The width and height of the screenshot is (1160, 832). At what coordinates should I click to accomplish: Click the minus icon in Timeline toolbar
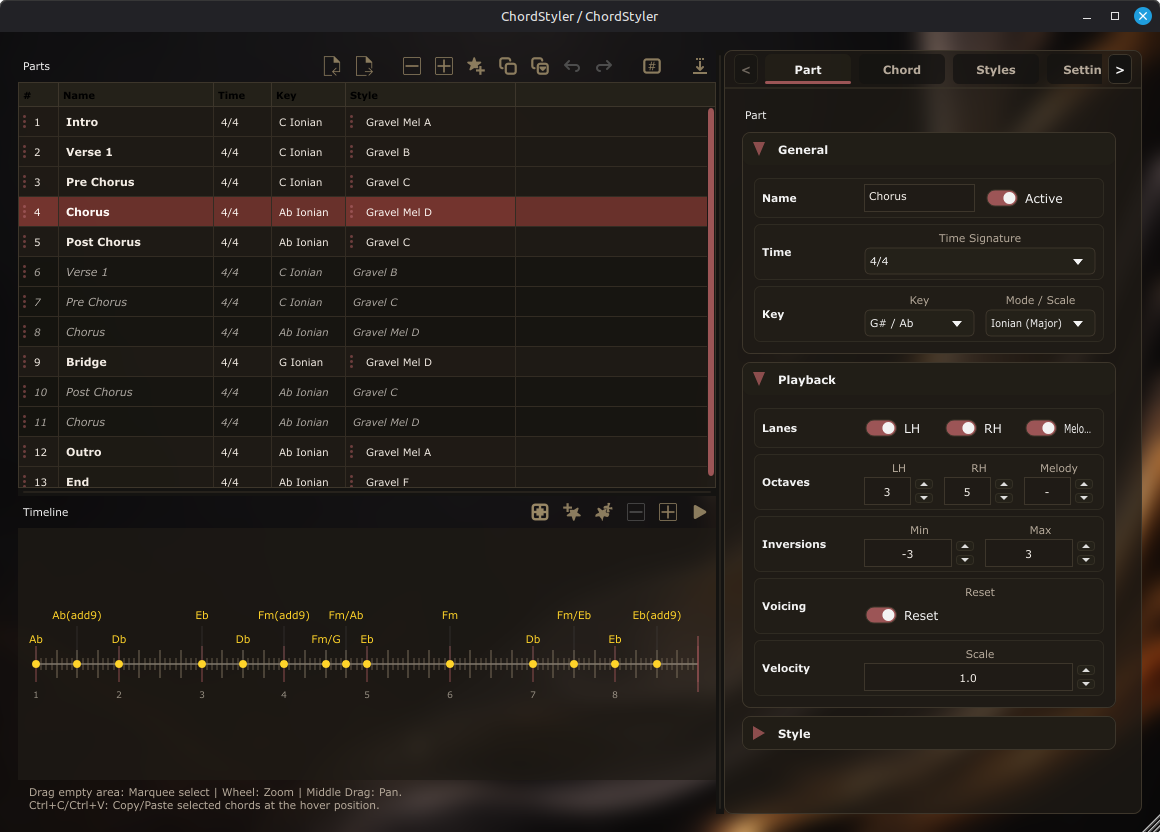[635, 512]
